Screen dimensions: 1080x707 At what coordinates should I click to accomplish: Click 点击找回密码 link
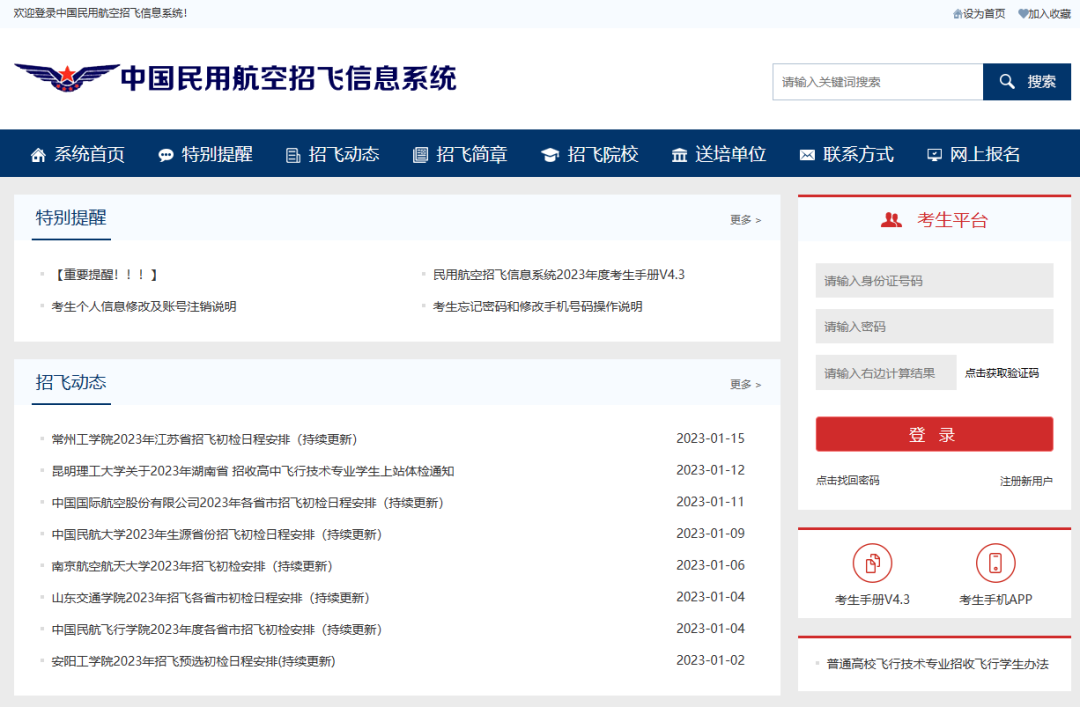pyautogui.click(x=847, y=480)
